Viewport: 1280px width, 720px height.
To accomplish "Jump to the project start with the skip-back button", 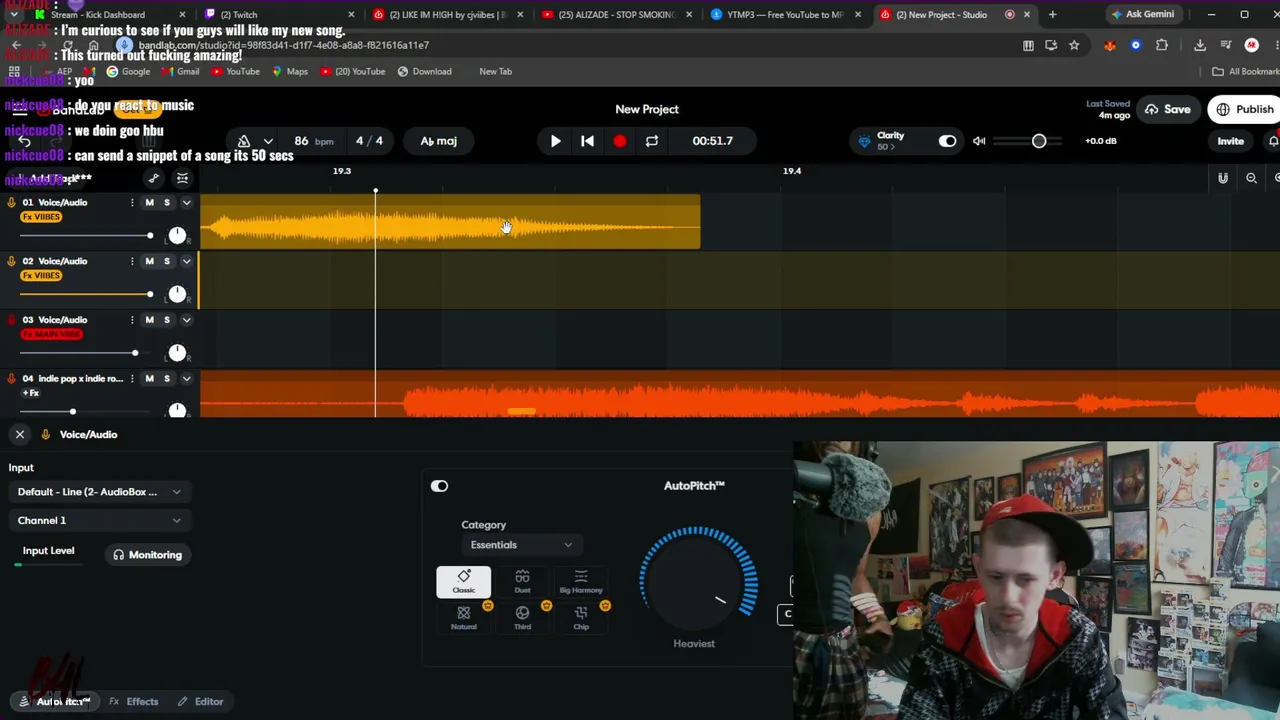I will (587, 141).
